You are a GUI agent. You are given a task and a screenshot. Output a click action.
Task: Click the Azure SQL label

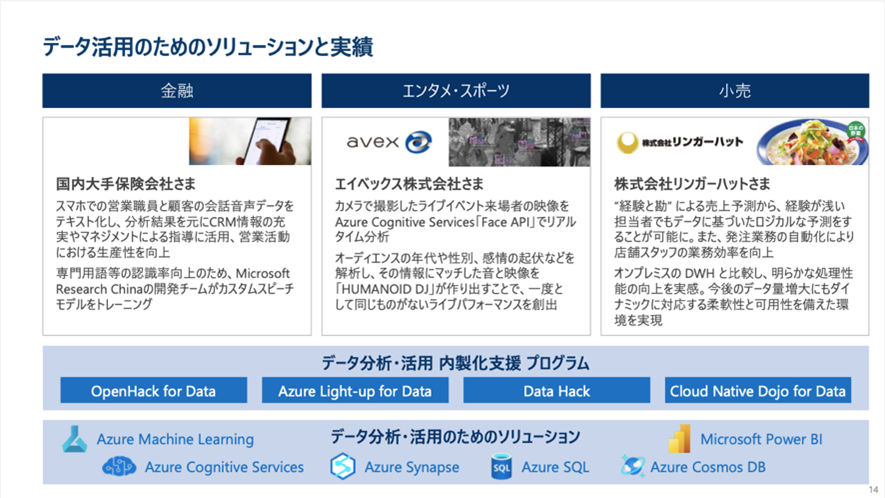(555, 467)
